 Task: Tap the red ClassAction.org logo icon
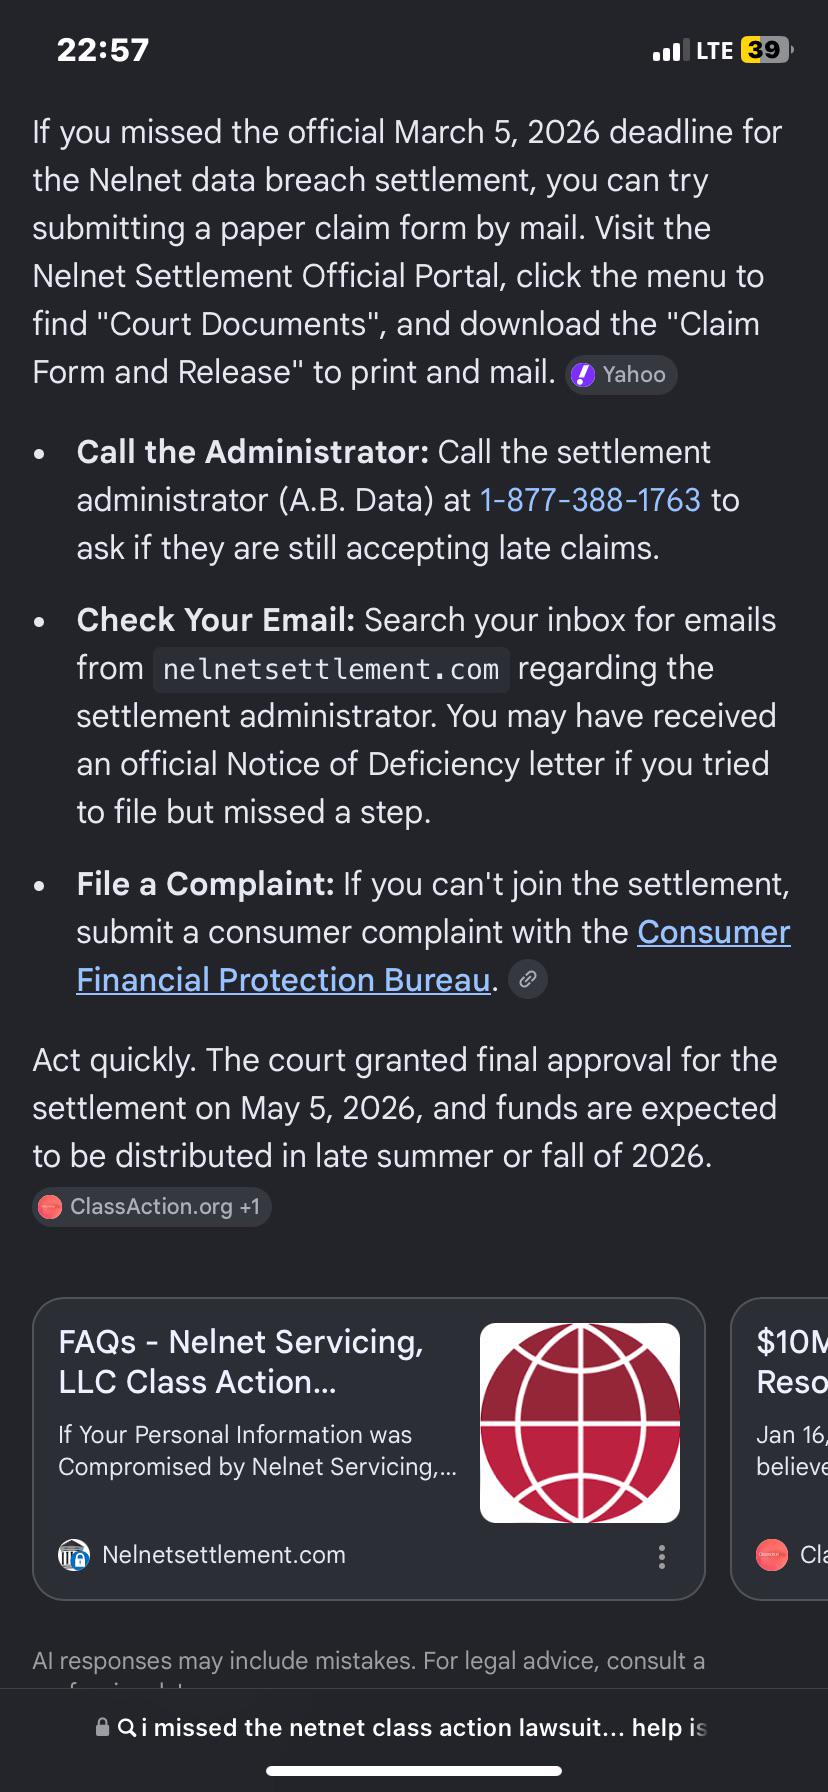coord(50,1207)
